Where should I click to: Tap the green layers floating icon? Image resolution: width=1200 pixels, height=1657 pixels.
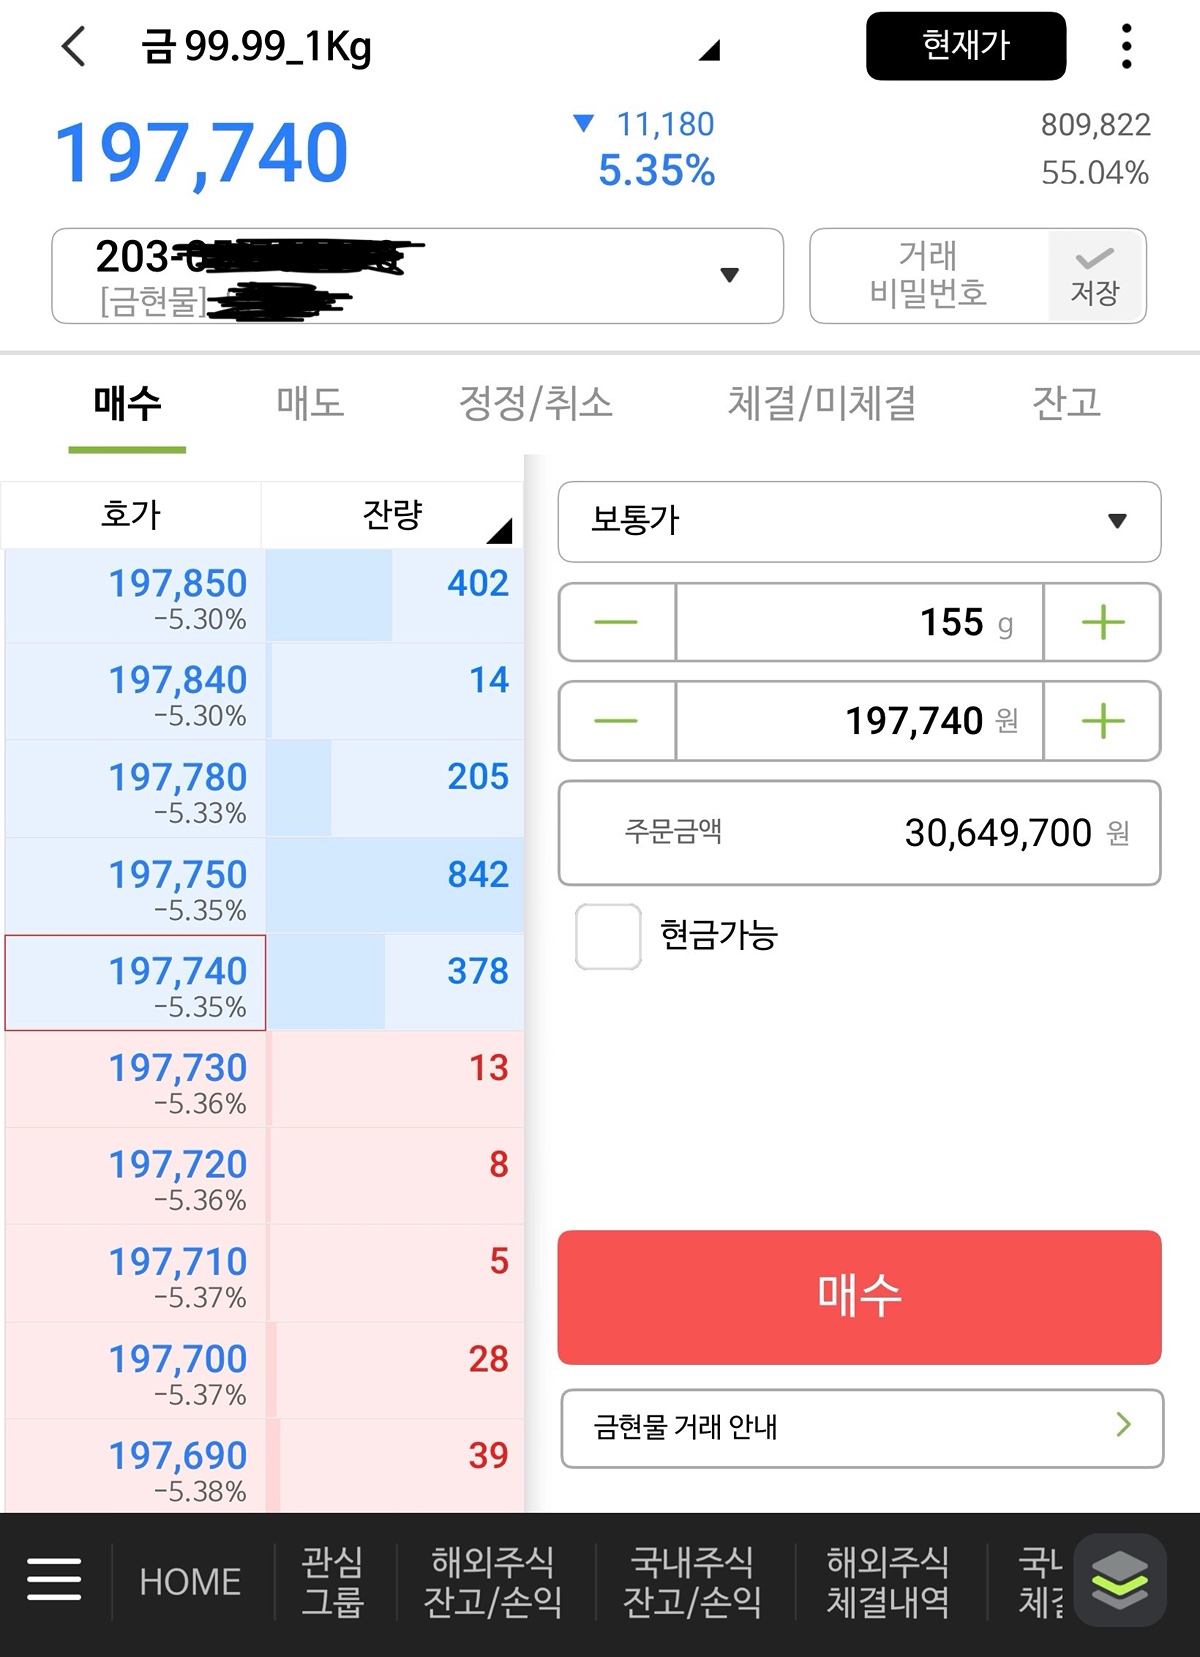[x=1120, y=1579]
